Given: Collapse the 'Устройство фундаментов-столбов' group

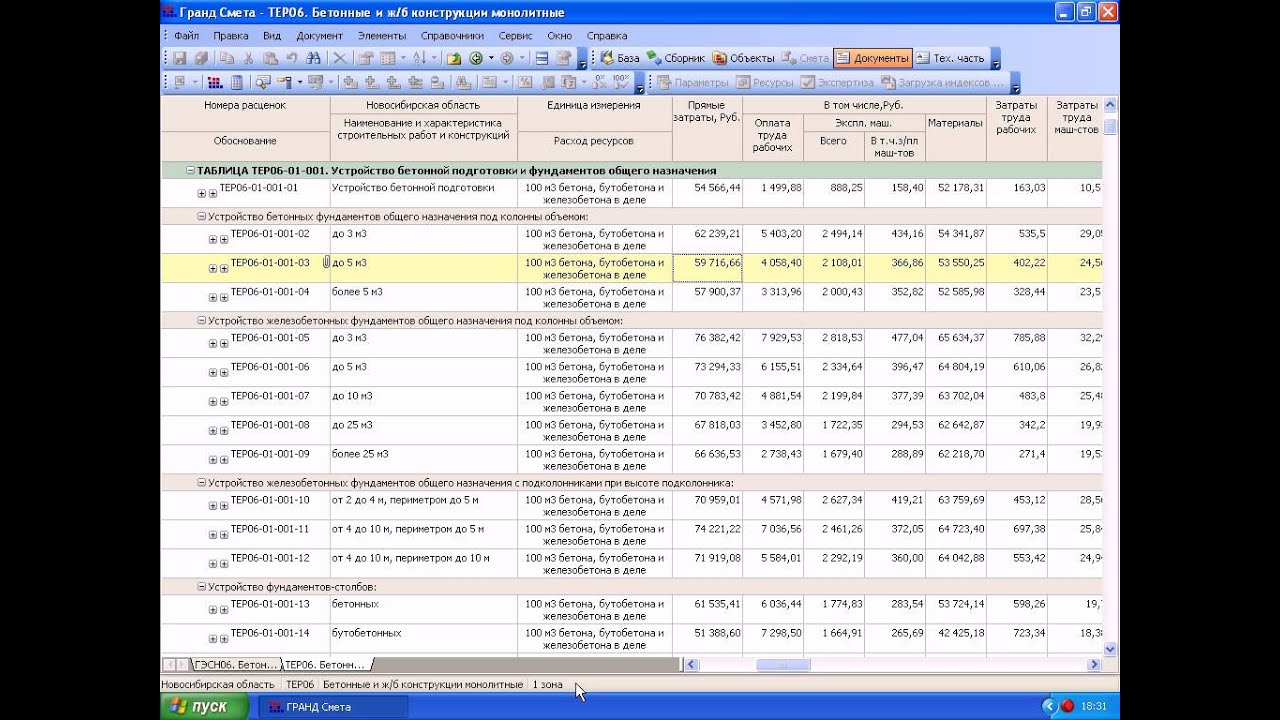Looking at the screenshot, I should [201, 587].
